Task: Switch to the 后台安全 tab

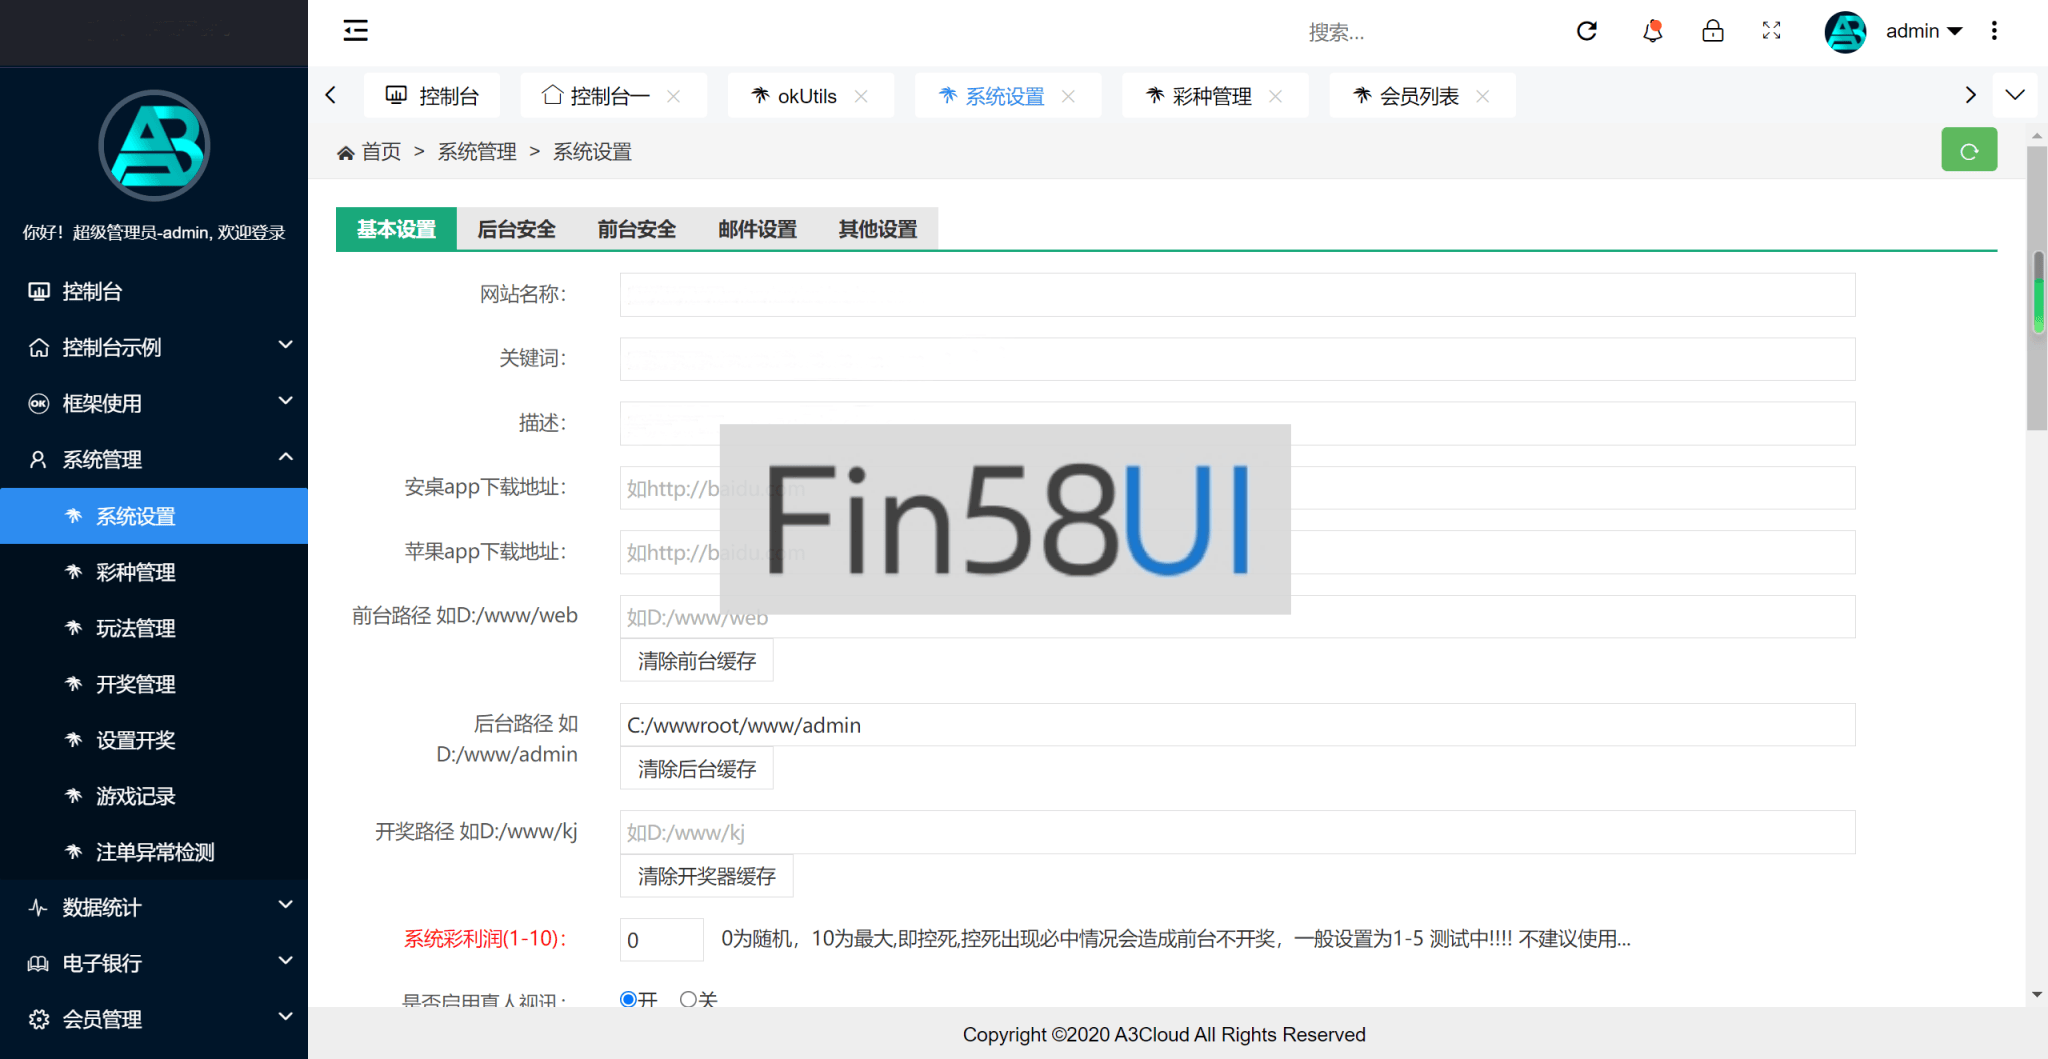Action: click(x=516, y=229)
